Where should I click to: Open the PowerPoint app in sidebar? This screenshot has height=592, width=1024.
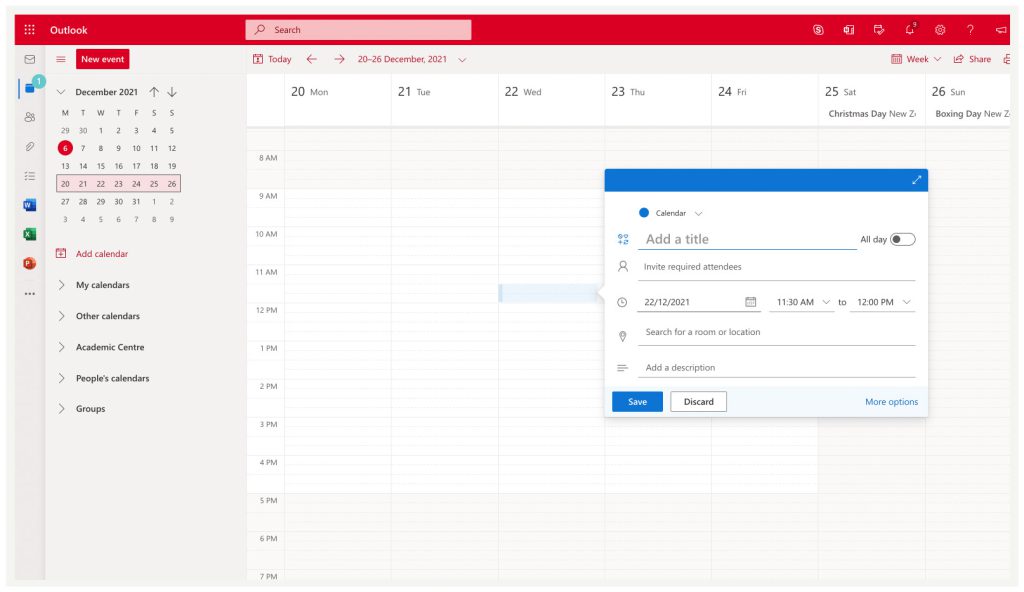[29, 263]
